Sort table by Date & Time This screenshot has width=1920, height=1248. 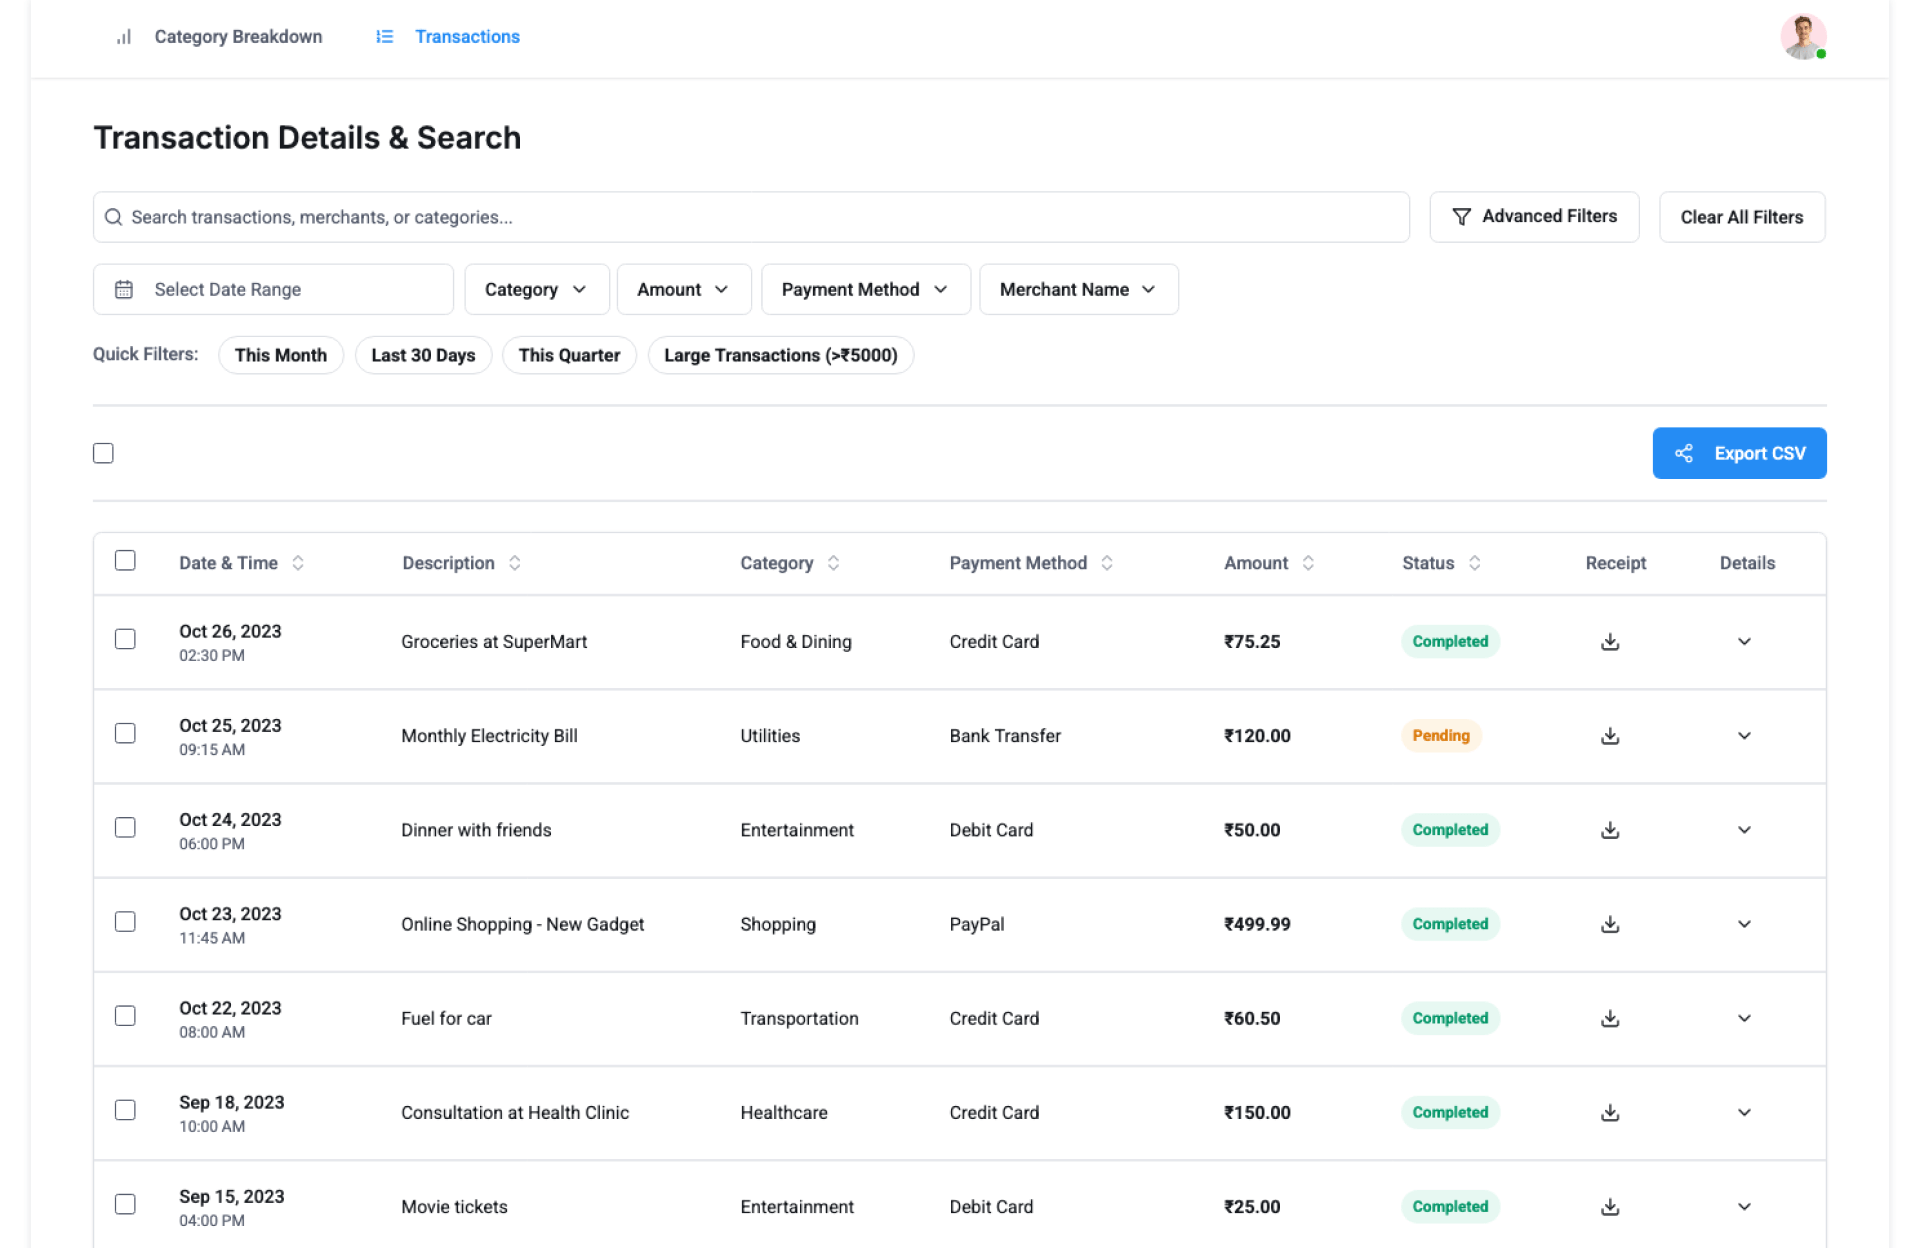click(x=297, y=563)
